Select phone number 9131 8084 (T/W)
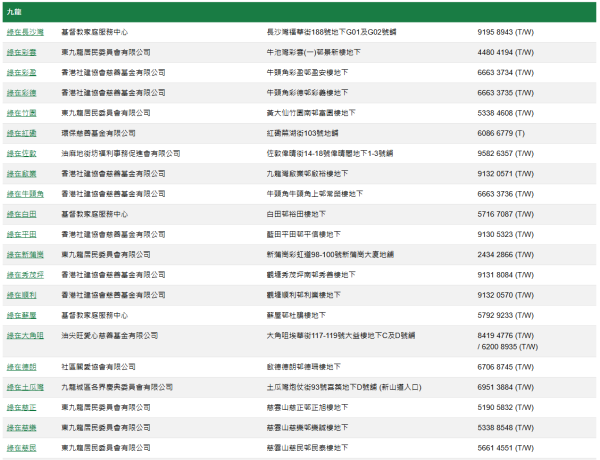Image resolution: width=600 pixels, height=460 pixels. click(505, 275)
